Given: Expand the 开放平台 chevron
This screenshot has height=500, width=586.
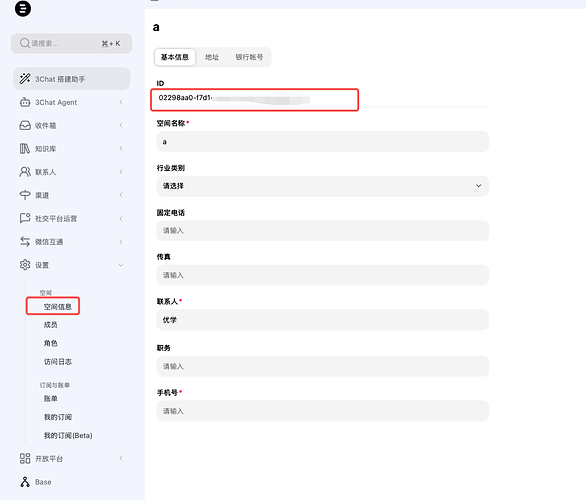Looking at the screenshot, I should pyautogui.click(x=121, y=458).
